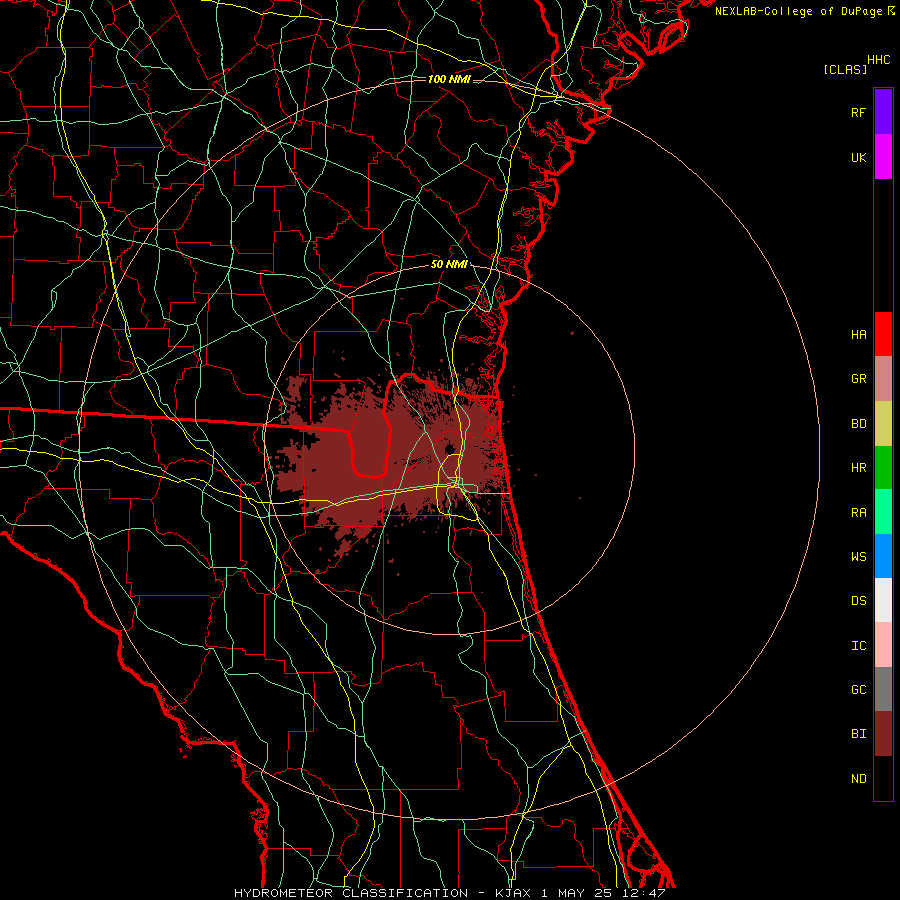Click the GC legend label
Image resolution: width=900 pixels, height=900 pixels.
[858, 689]
